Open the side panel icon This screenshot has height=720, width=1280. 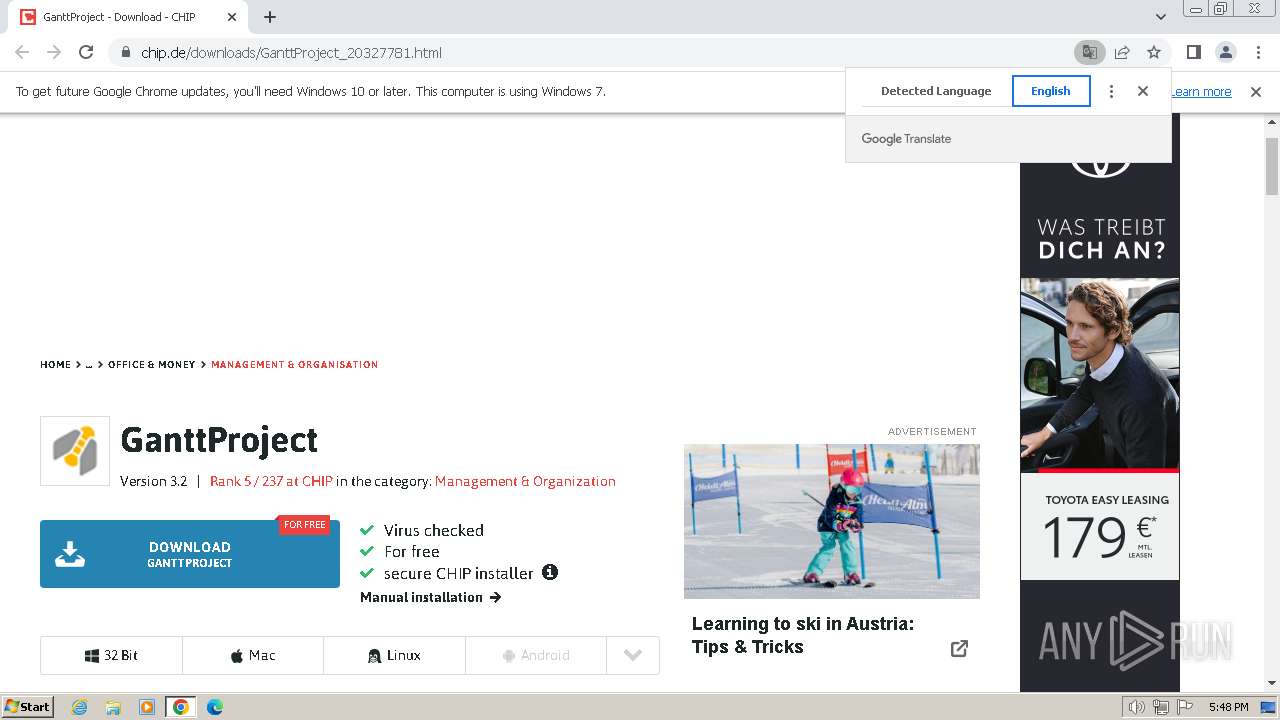click(x=1193, y=52)
